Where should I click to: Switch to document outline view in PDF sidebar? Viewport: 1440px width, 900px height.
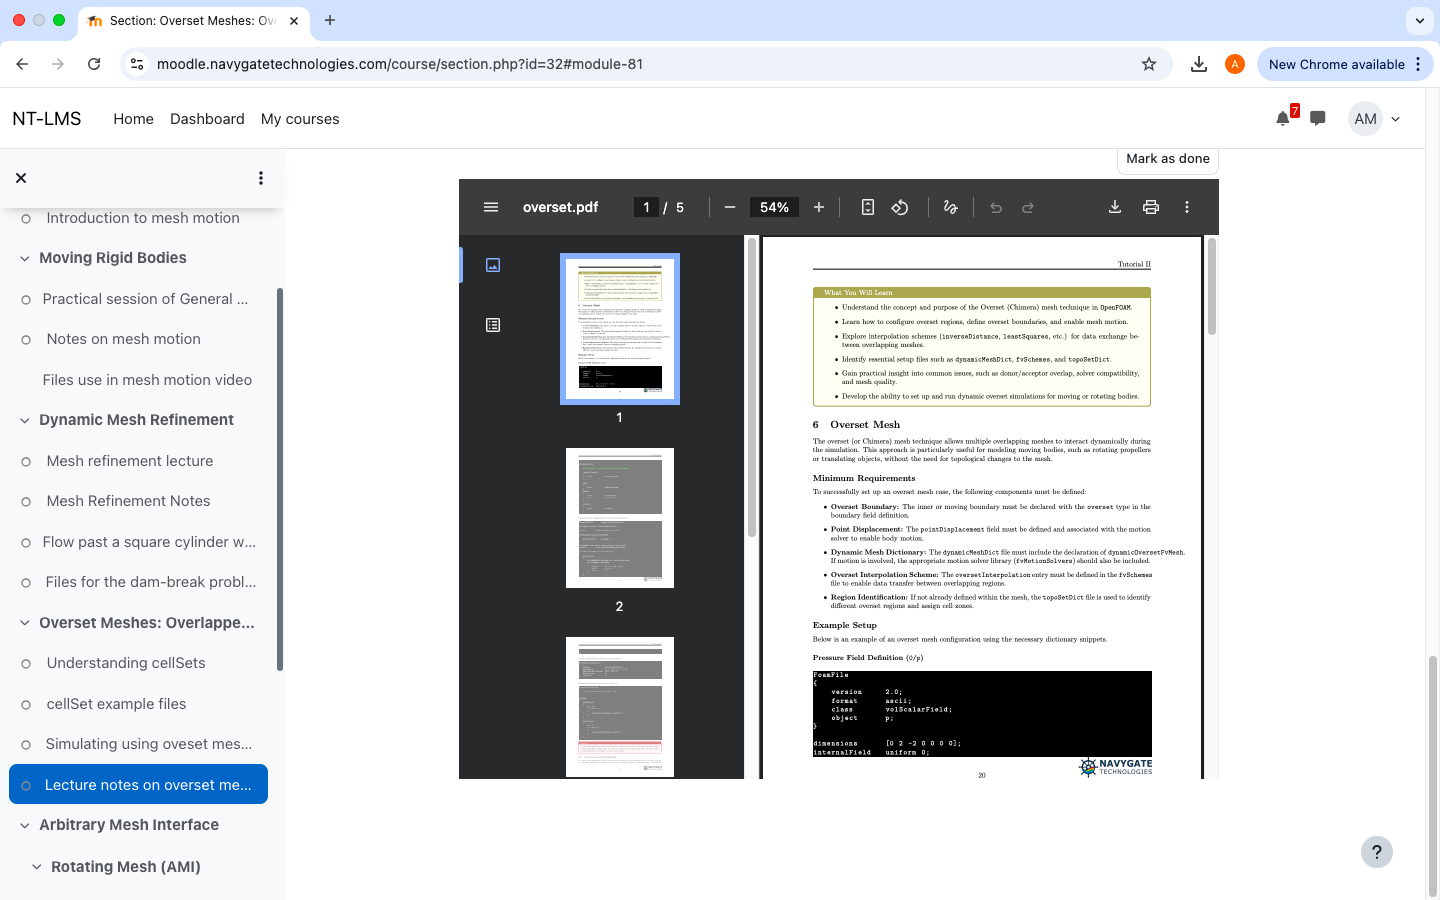pyautogui.click(x=493, y=324)
